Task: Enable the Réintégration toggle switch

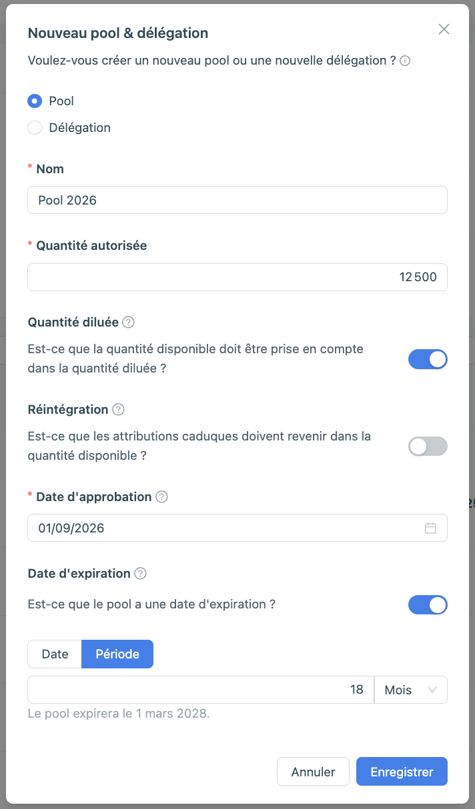Action: tap(428, 447)
